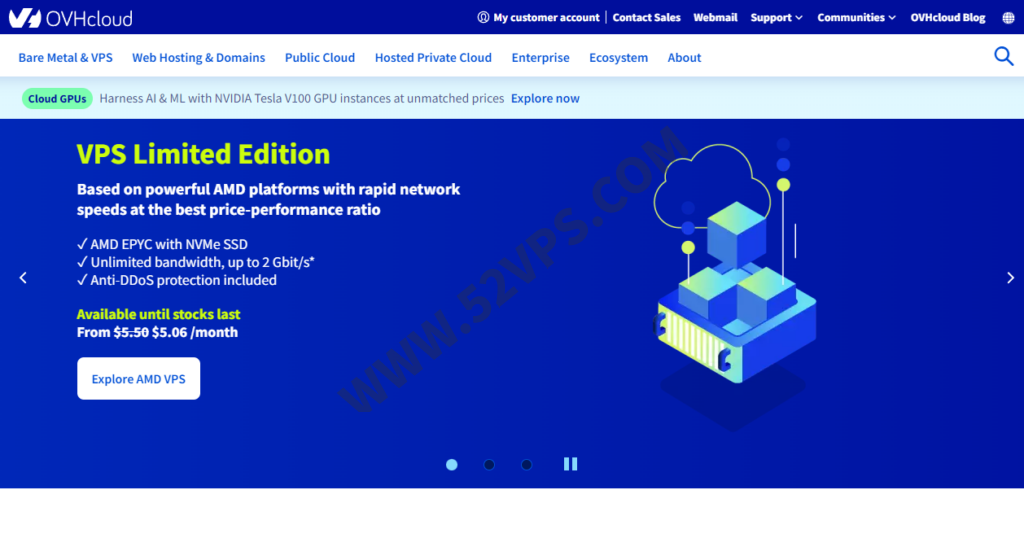Open Web Hosting & Domains menu
The height and width of the screenshot is (538, 1024).
199,57
